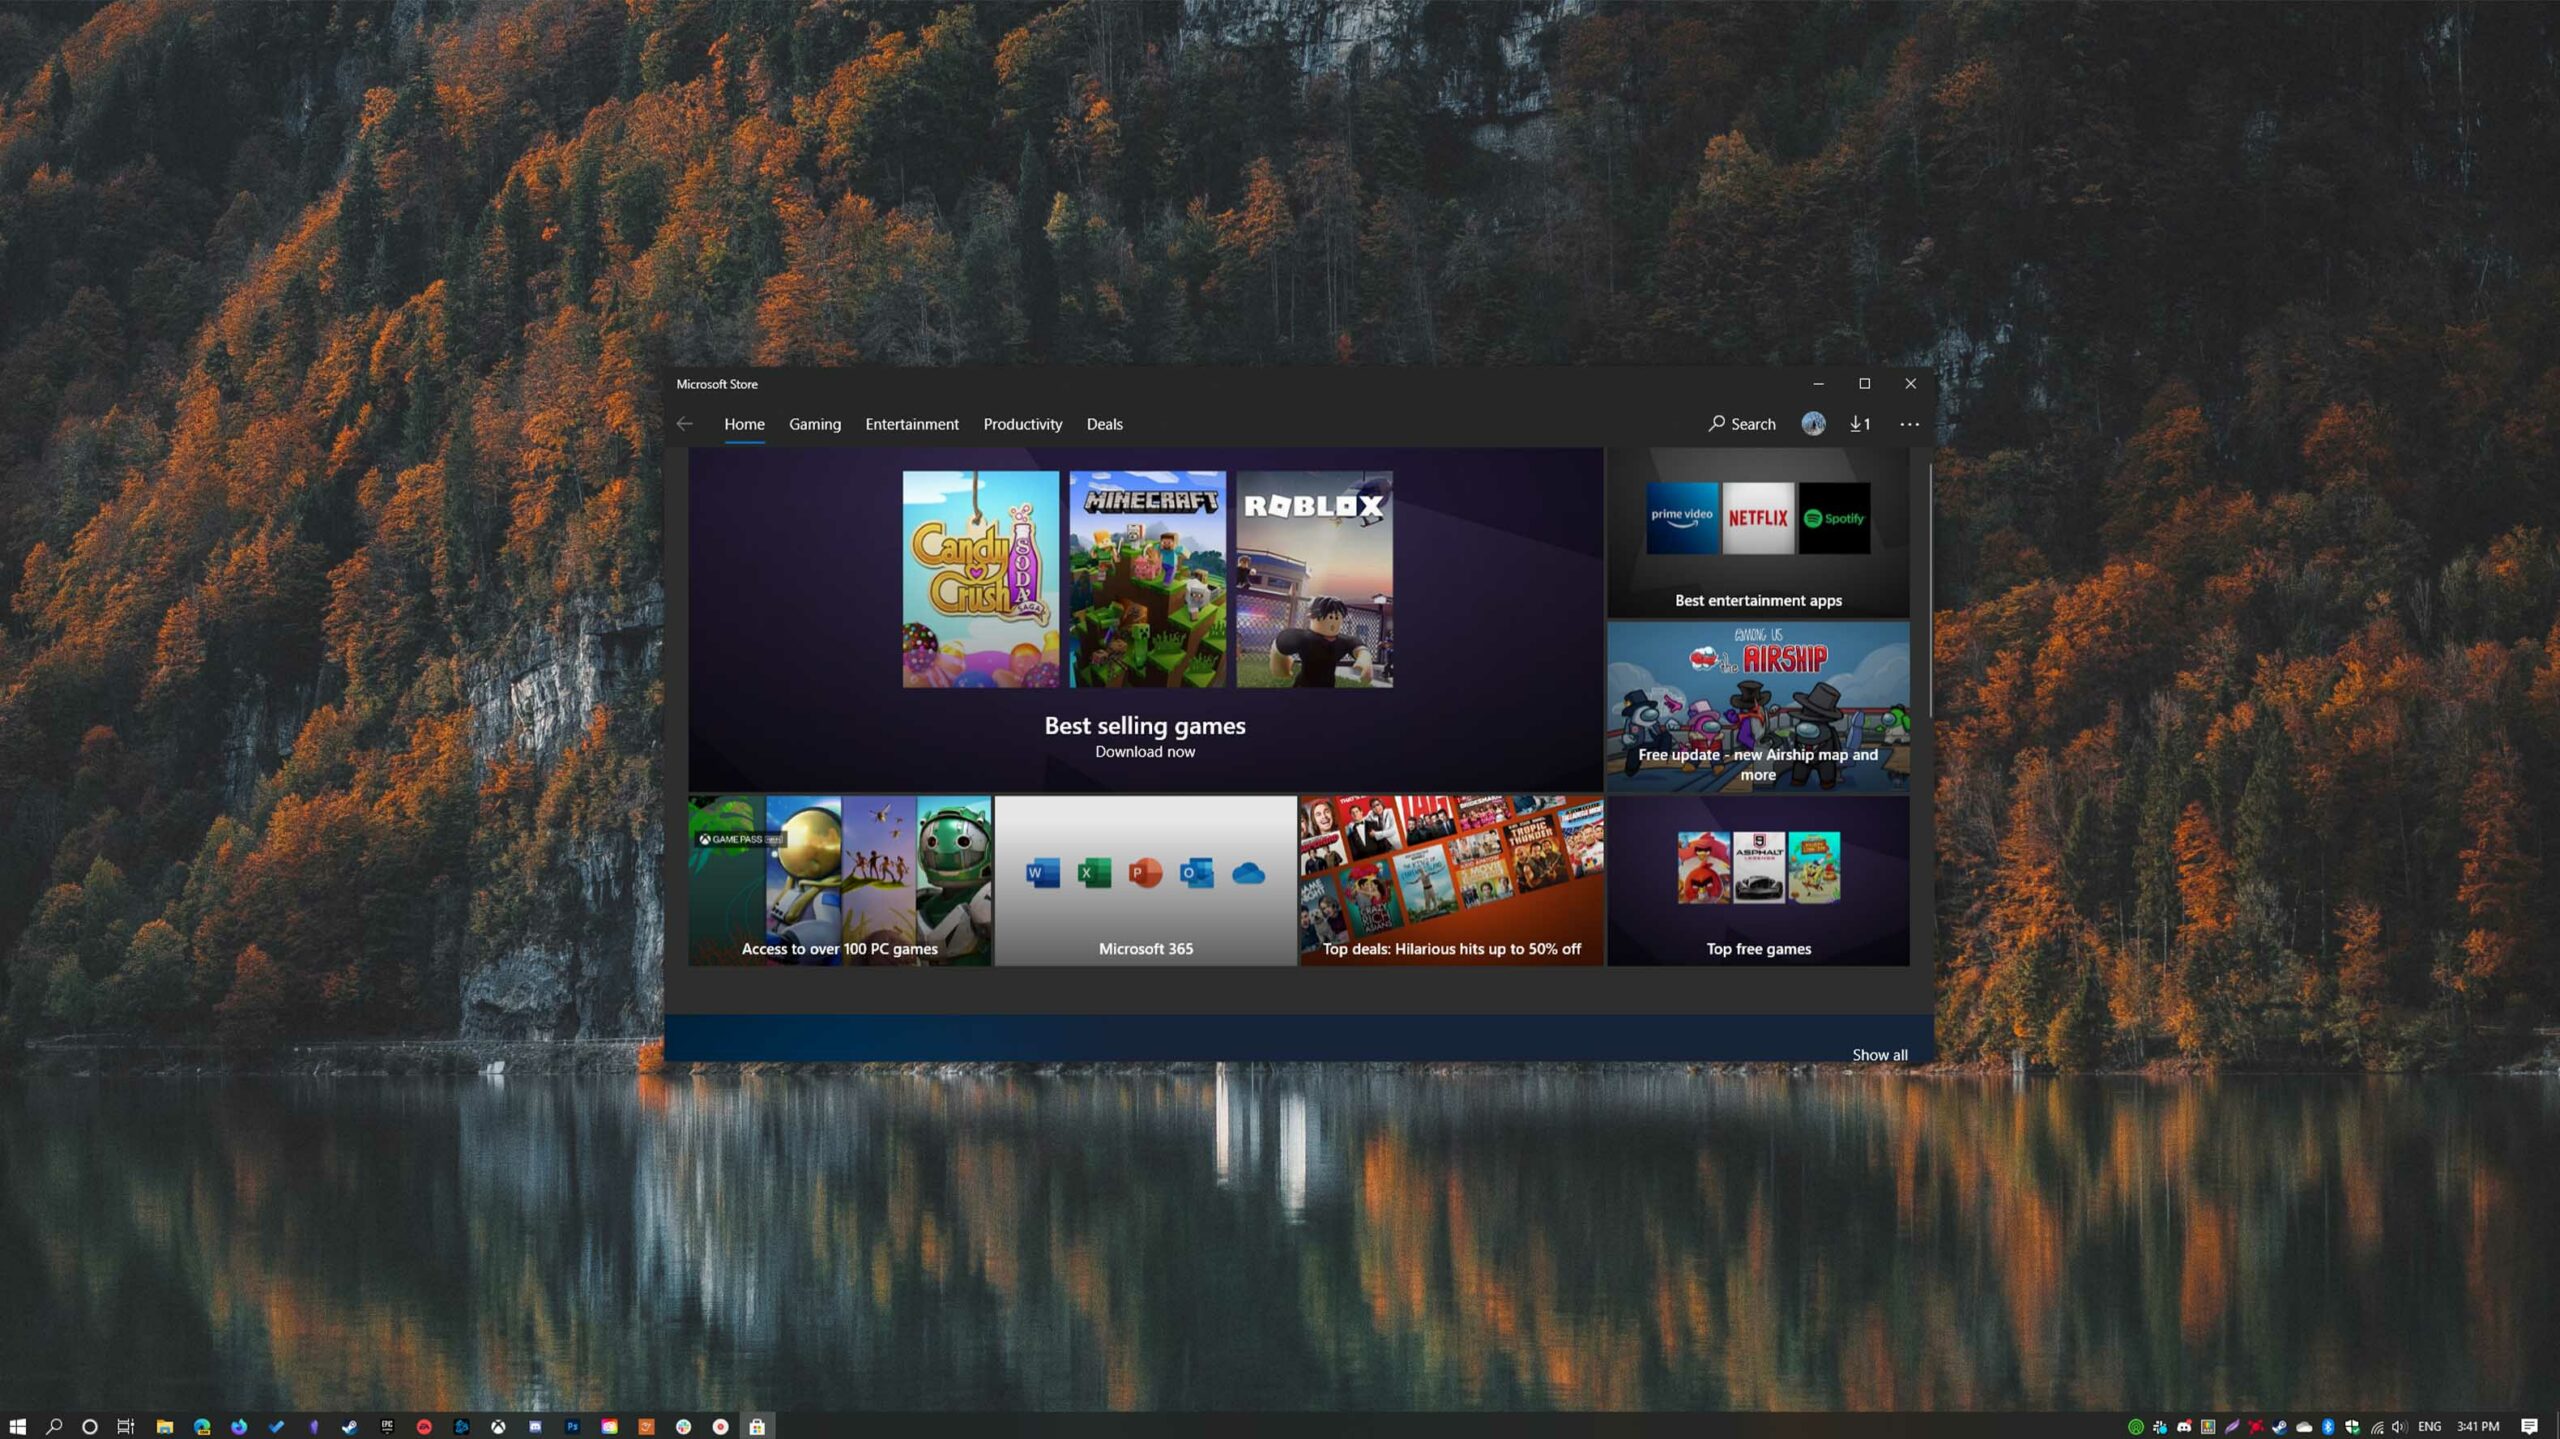Click the Store window vertical scrollbar
This screenshot has width=2560, height=1439.
point(1929,590)
